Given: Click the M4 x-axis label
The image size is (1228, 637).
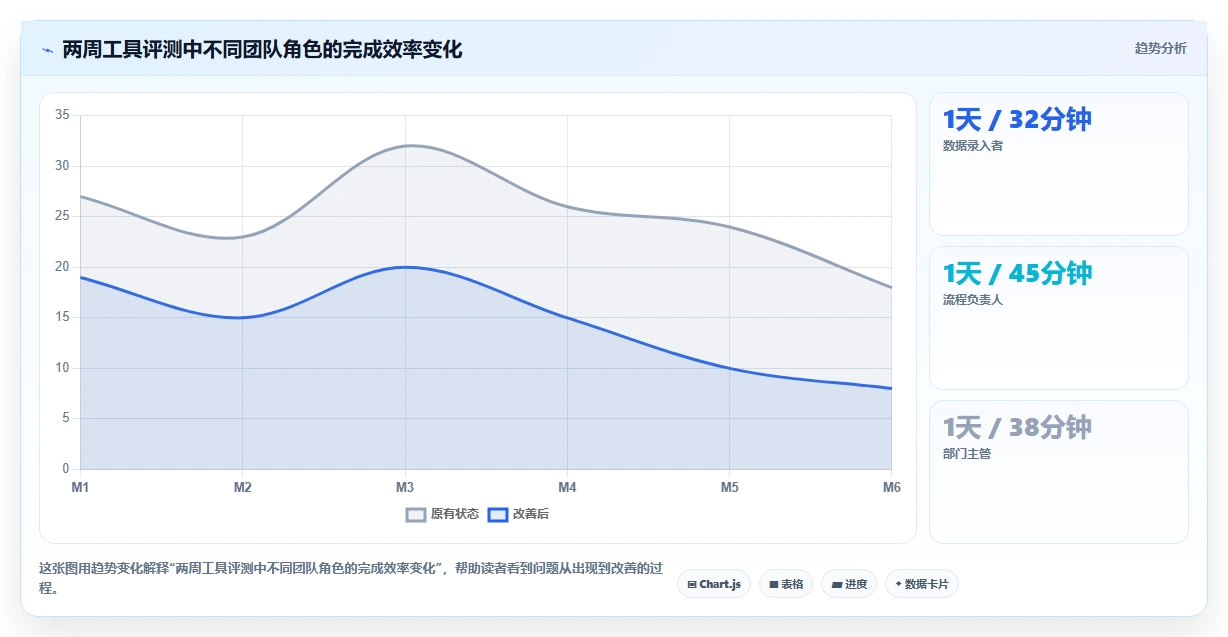Looking at the screenshot, I should 567,487.
